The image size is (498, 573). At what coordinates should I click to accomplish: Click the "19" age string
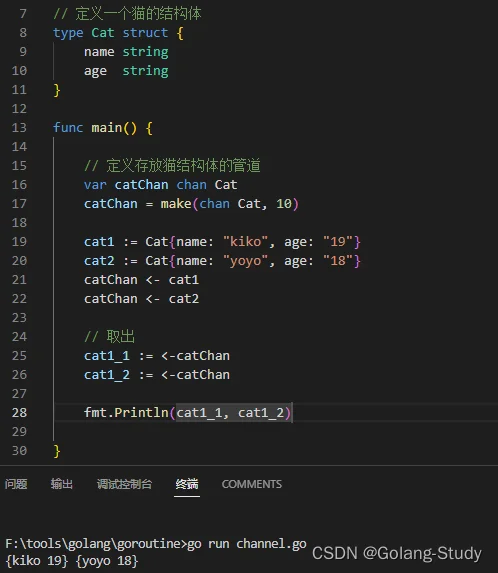tap(338, 242)
